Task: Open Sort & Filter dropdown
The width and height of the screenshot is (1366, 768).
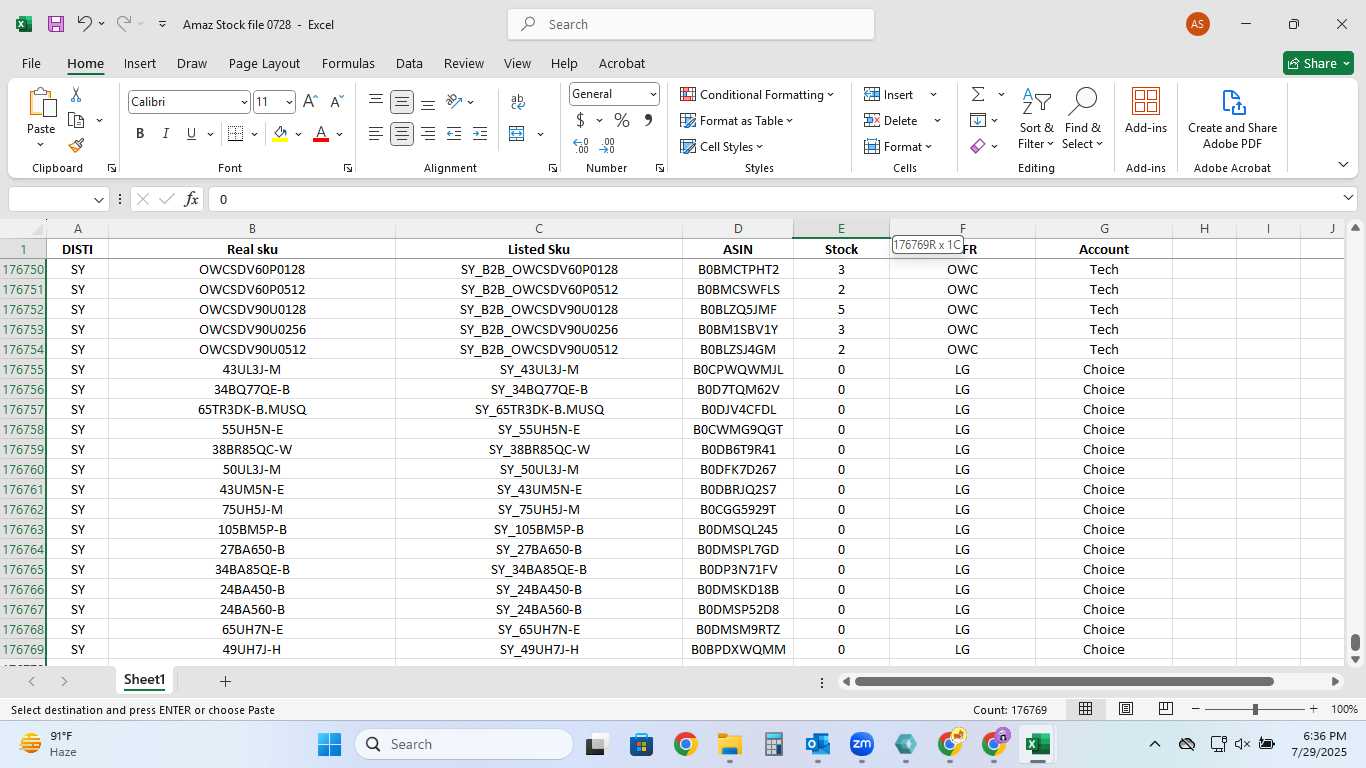Action: pos(1036,119)
